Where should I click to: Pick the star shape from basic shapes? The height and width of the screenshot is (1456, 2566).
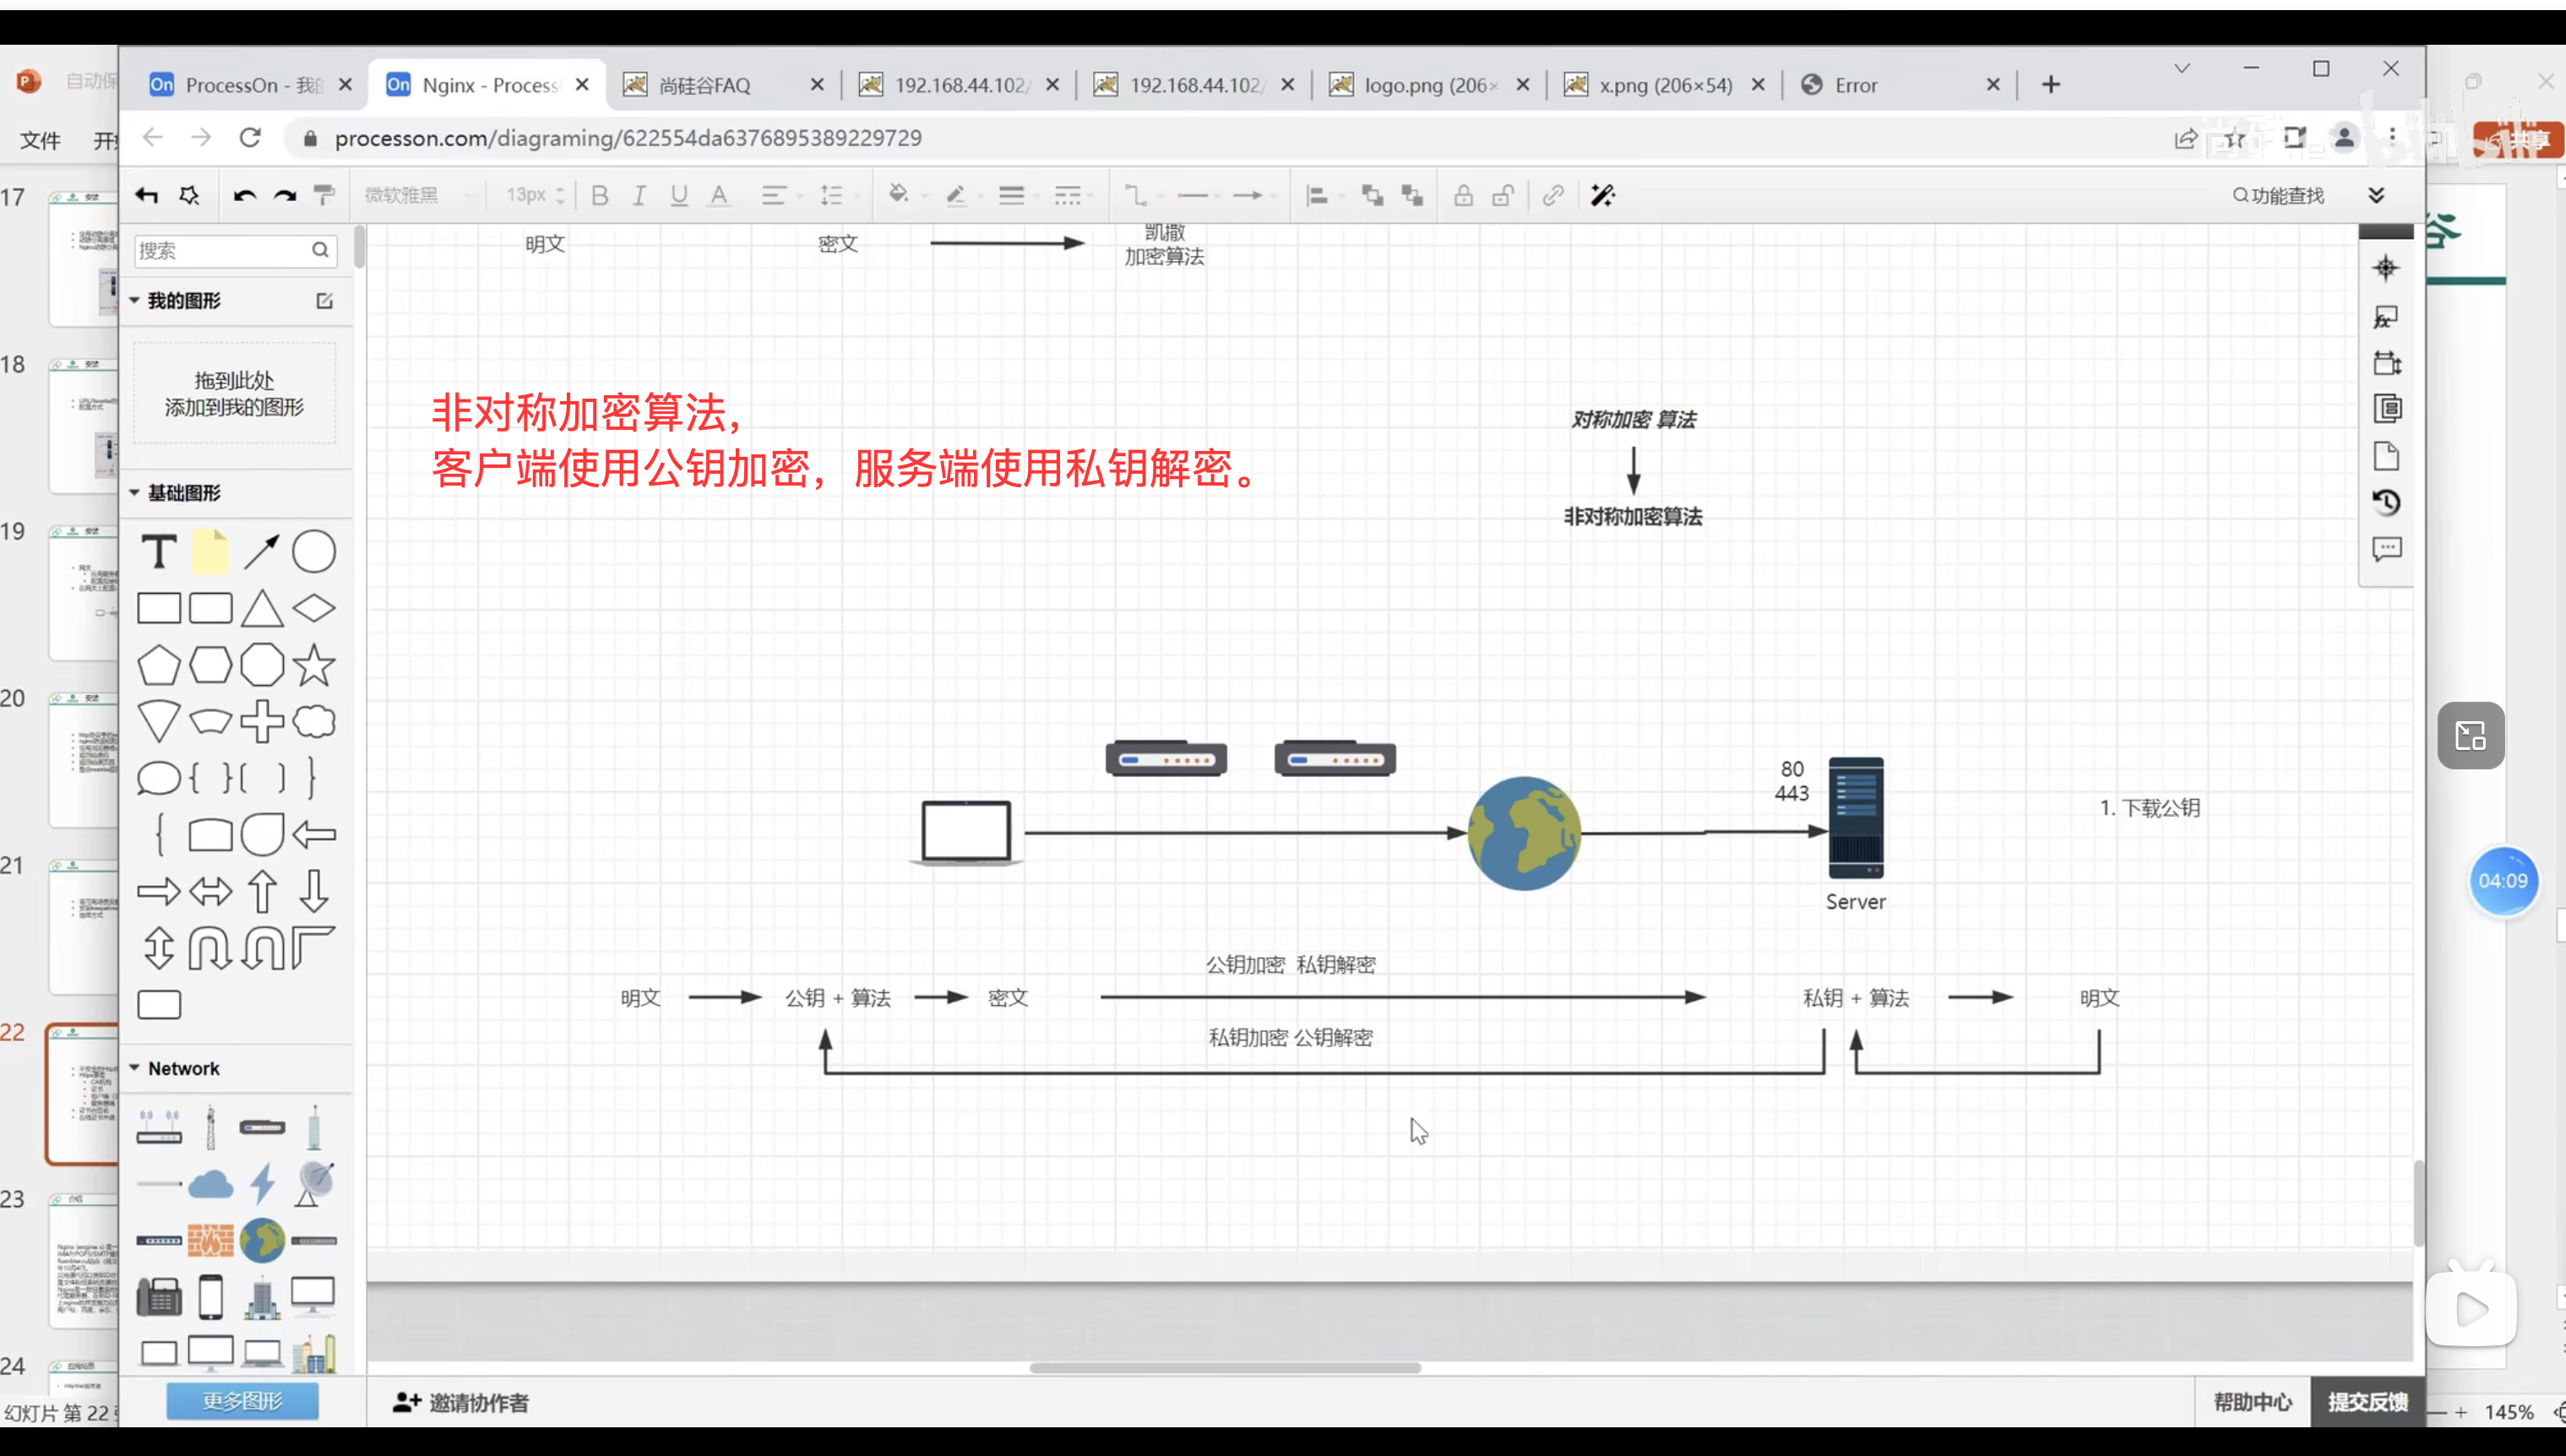pyautogui.click(x=314, y=665)
